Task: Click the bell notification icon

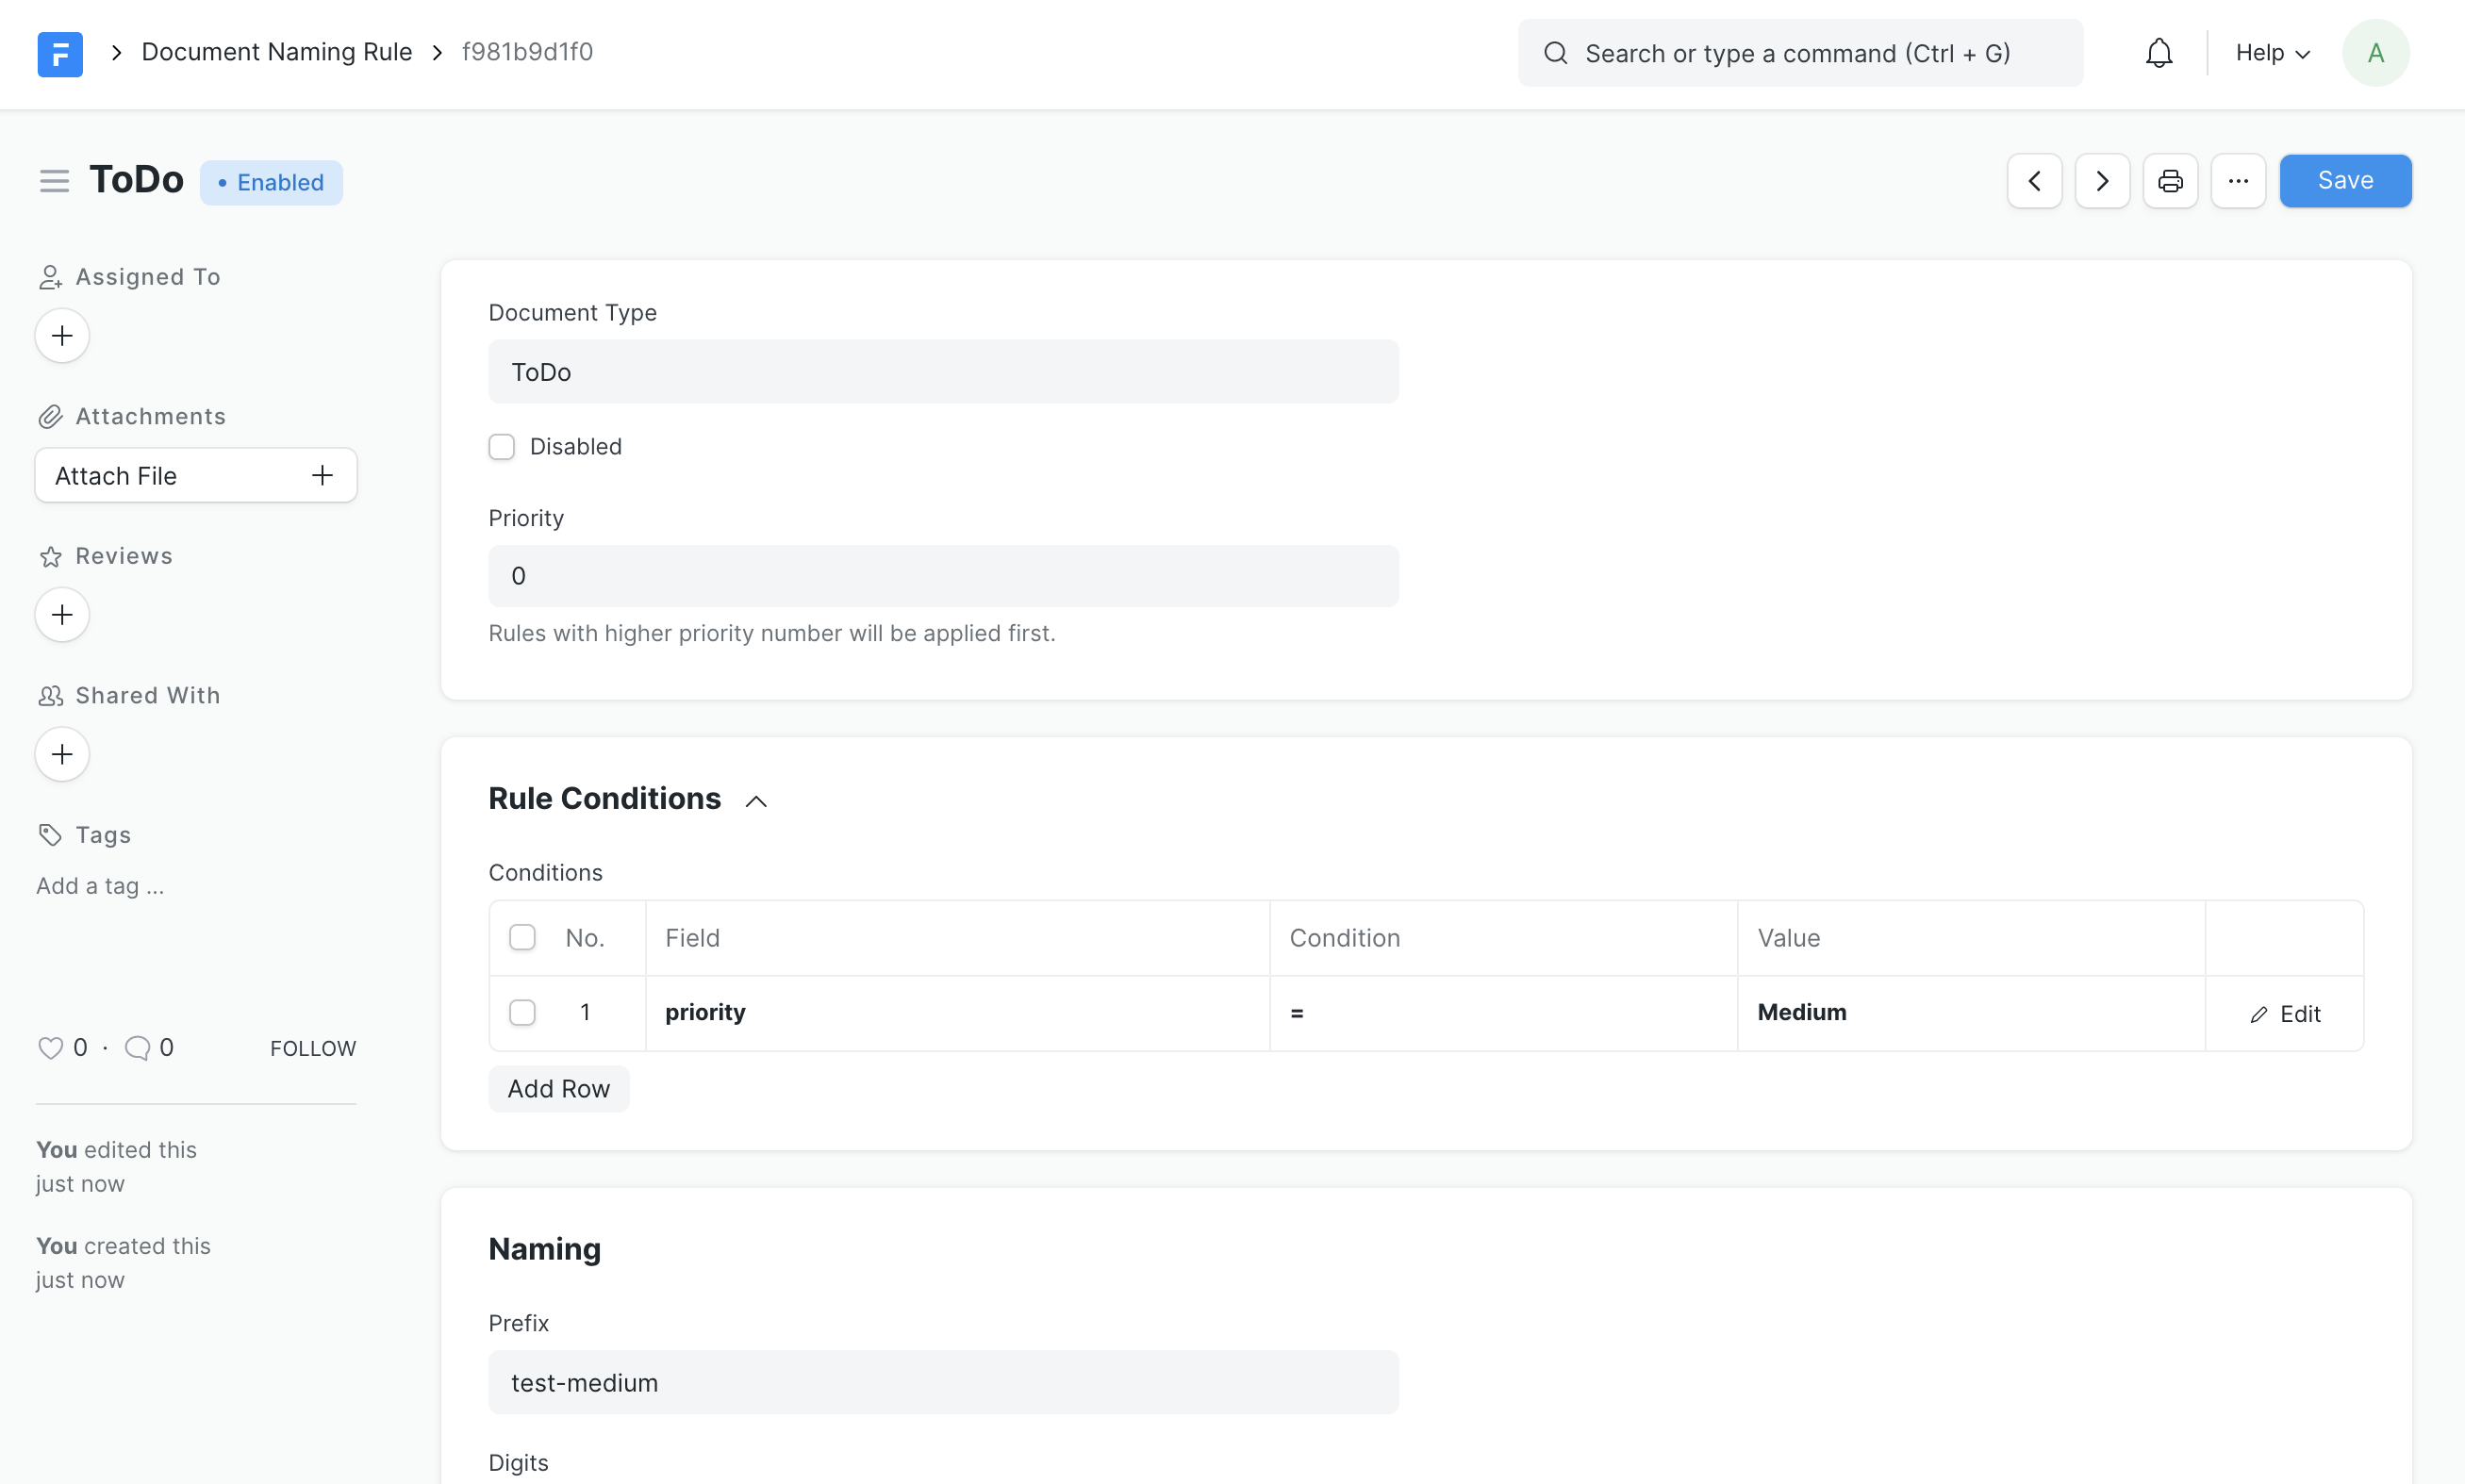Action: [2159, 53]
